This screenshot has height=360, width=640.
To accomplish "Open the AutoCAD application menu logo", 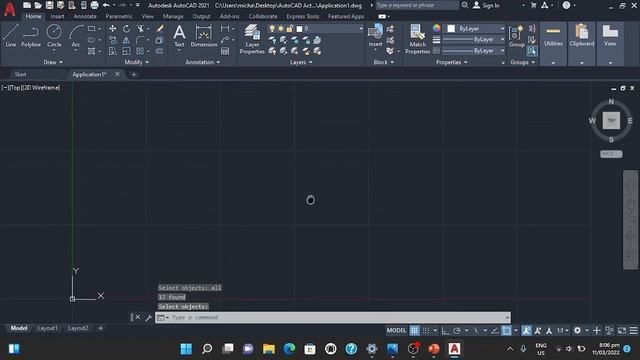I will coord(9,9).
